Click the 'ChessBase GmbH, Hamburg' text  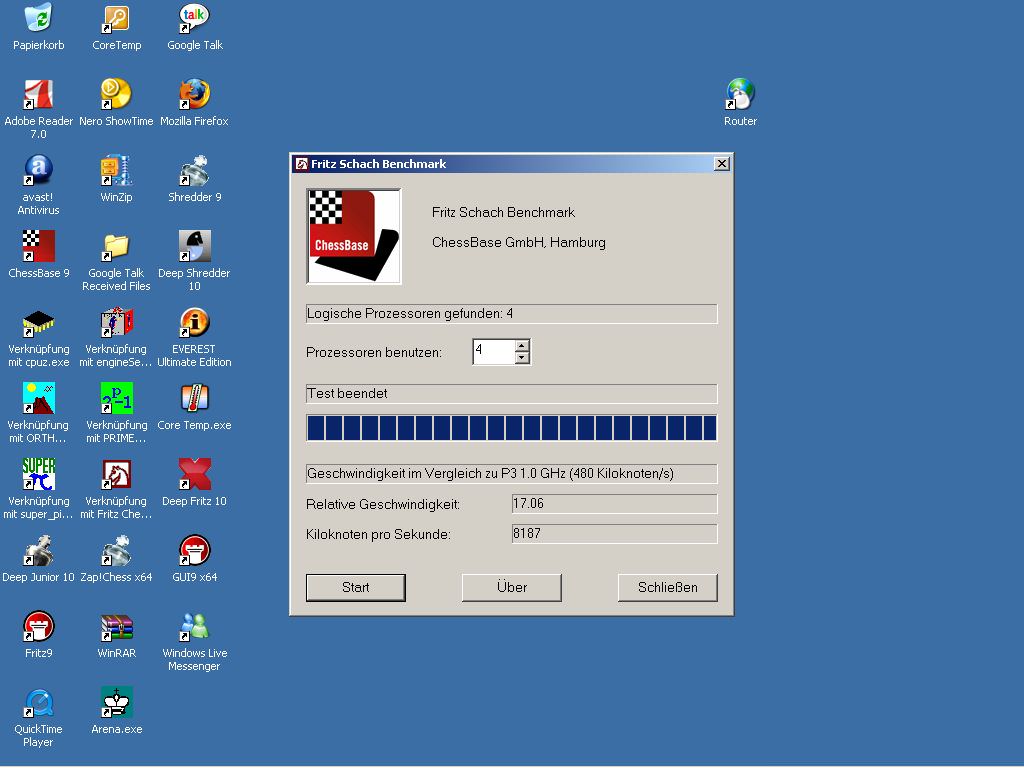click(519, 242)
